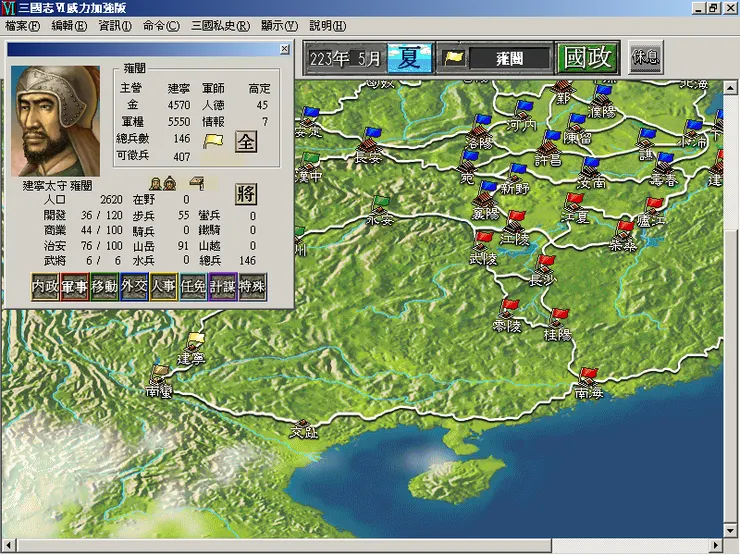Select the 長安 city on the map
740x555 pixels.
click(x=369, y=147)
